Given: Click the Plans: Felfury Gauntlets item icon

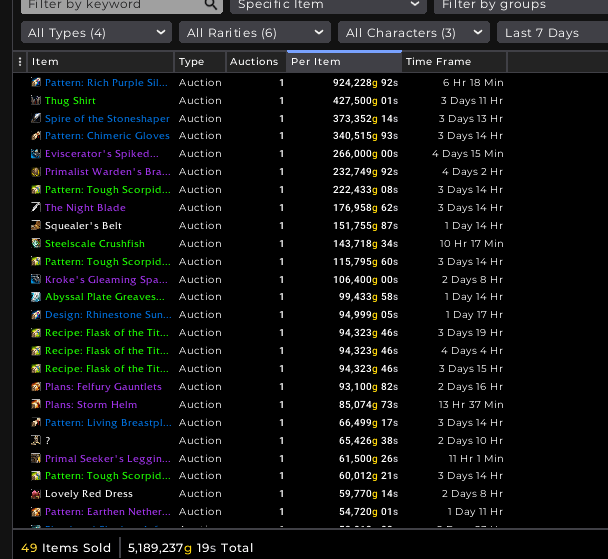Looking at the screenshot, I should coord(36,387).
